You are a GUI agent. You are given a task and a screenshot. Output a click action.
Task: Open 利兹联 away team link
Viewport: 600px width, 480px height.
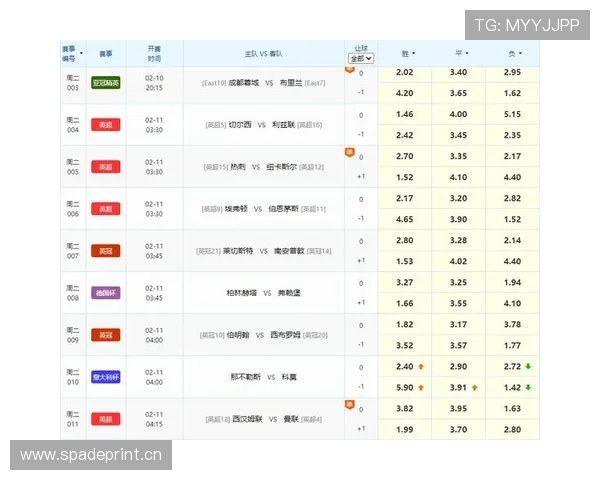coord(284,125)
